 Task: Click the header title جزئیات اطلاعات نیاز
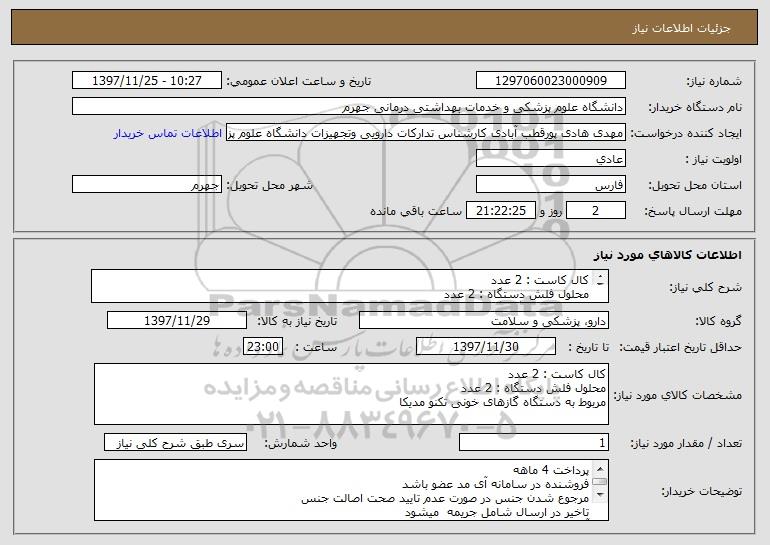click(x=682, y=28)
